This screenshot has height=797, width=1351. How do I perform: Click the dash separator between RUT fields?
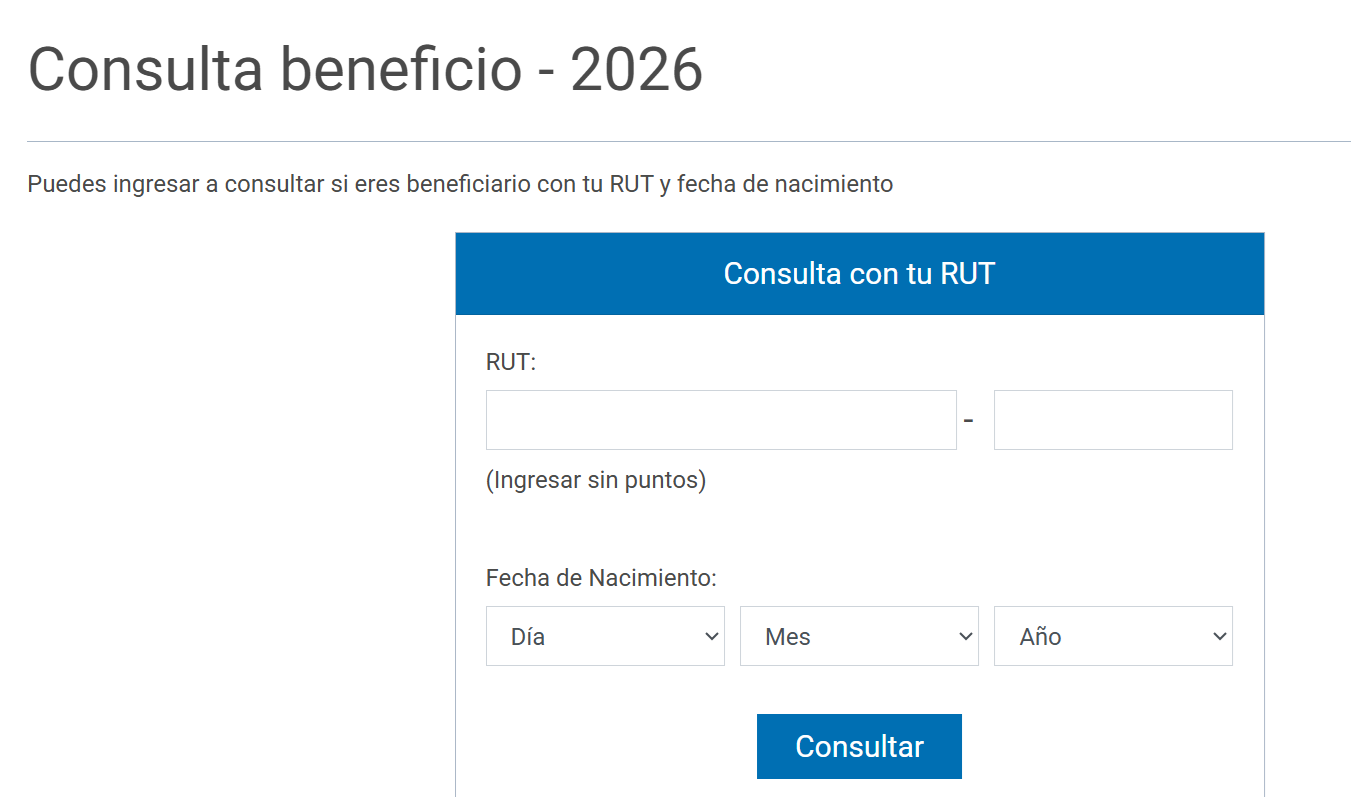coord(968,420)
